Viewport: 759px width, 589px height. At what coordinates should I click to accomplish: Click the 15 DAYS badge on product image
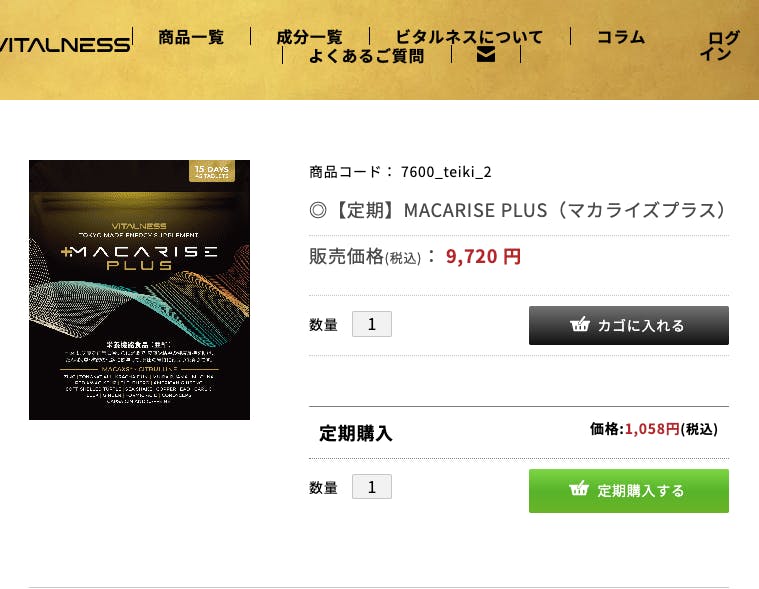tap(212, 171)
